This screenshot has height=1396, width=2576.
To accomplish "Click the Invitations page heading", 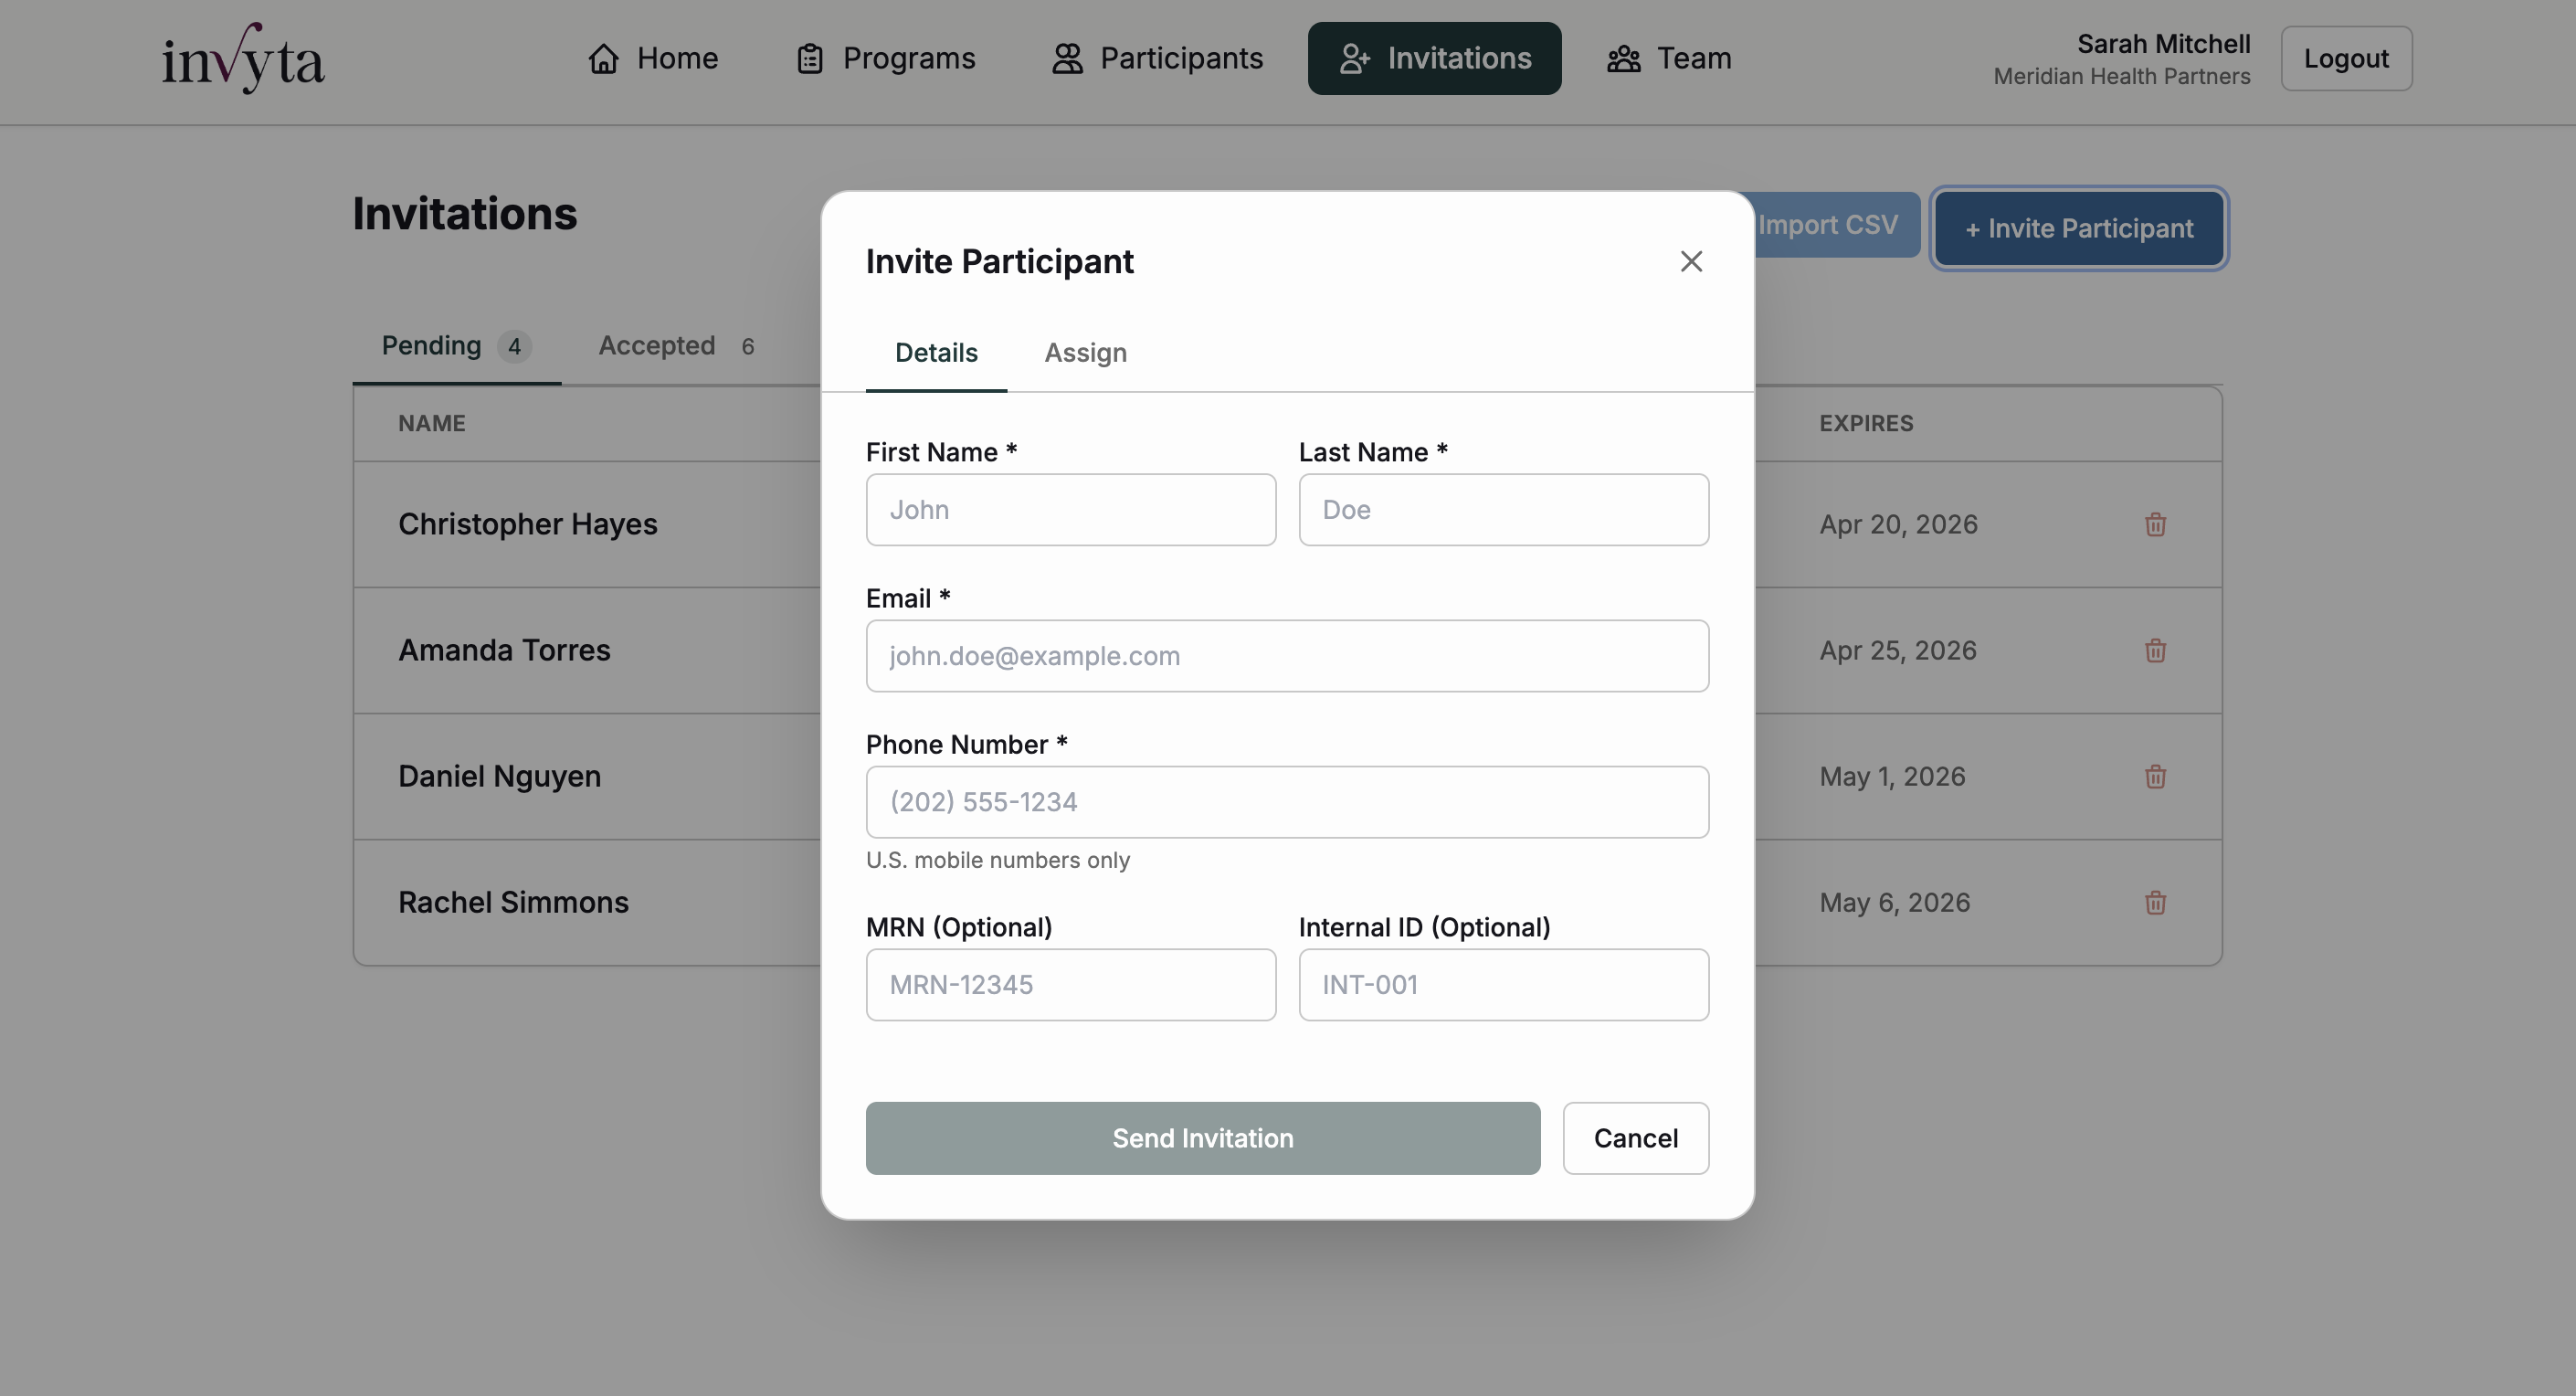I will pyautogui.click(x=465, y=213).
